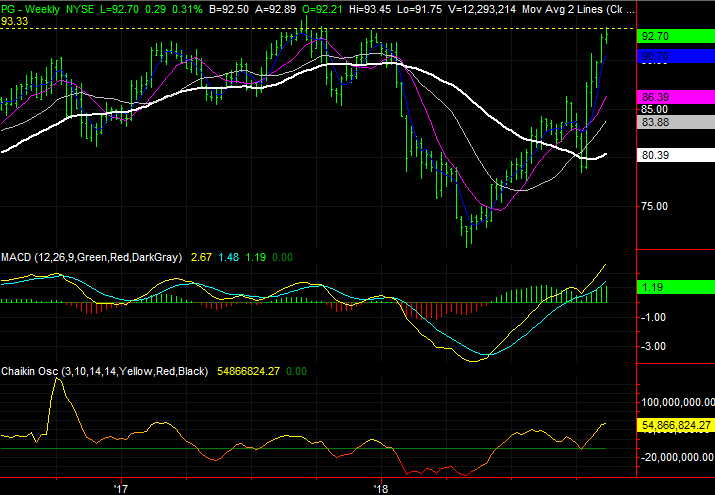The height and width of the screenshot is (495, 715).
Task: Click the green 1.19 MACD axis tag
Action: [x=675, y=287]
